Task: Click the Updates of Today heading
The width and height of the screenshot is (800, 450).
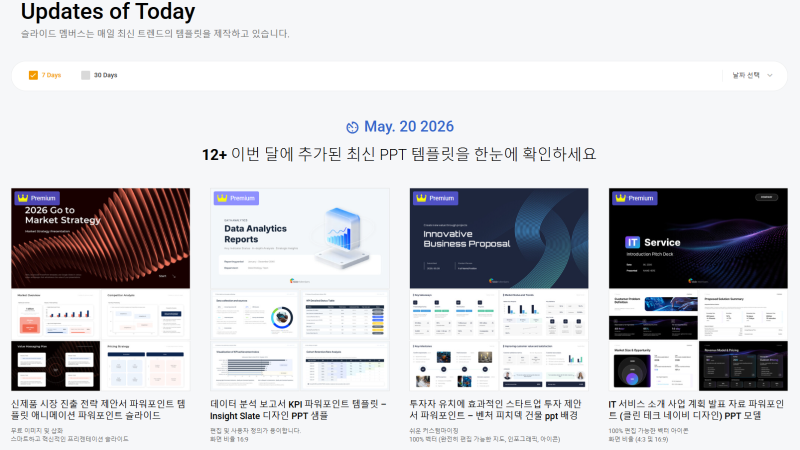Action: click(108, 11)
